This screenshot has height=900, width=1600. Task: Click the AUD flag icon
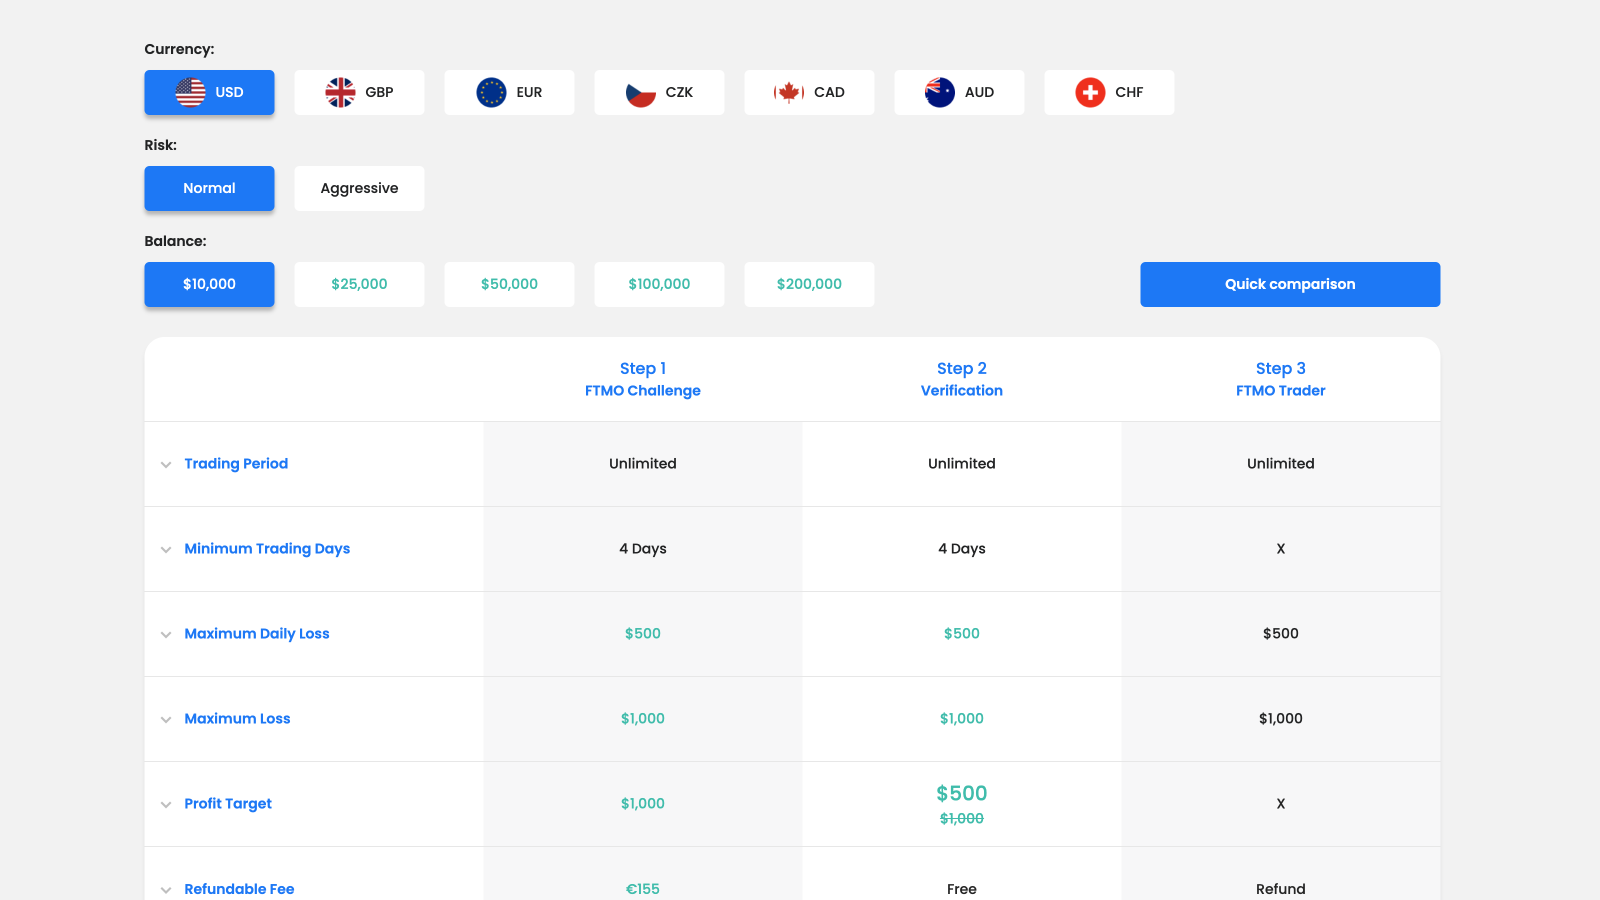click(940, 92)
